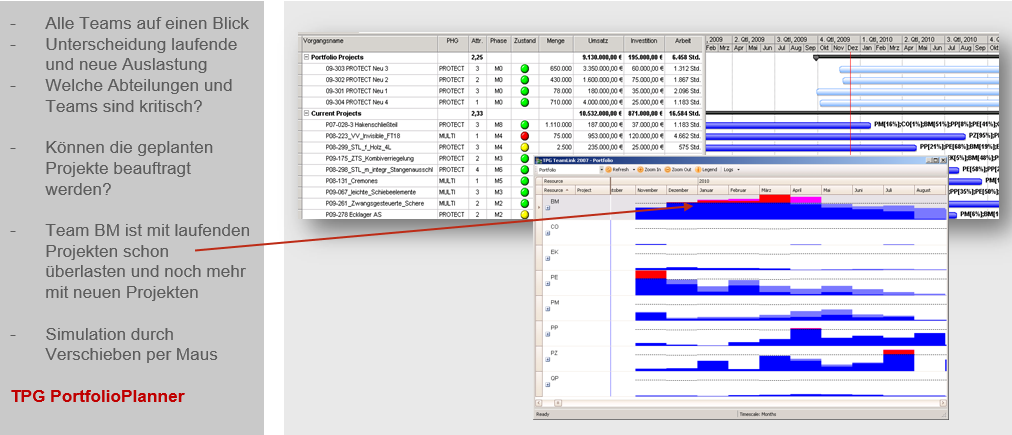Click the Zoom In icon
Image resolution: width=1012 pixels, height=435 pixels.
pyautogui.click(x=642, y=170)
